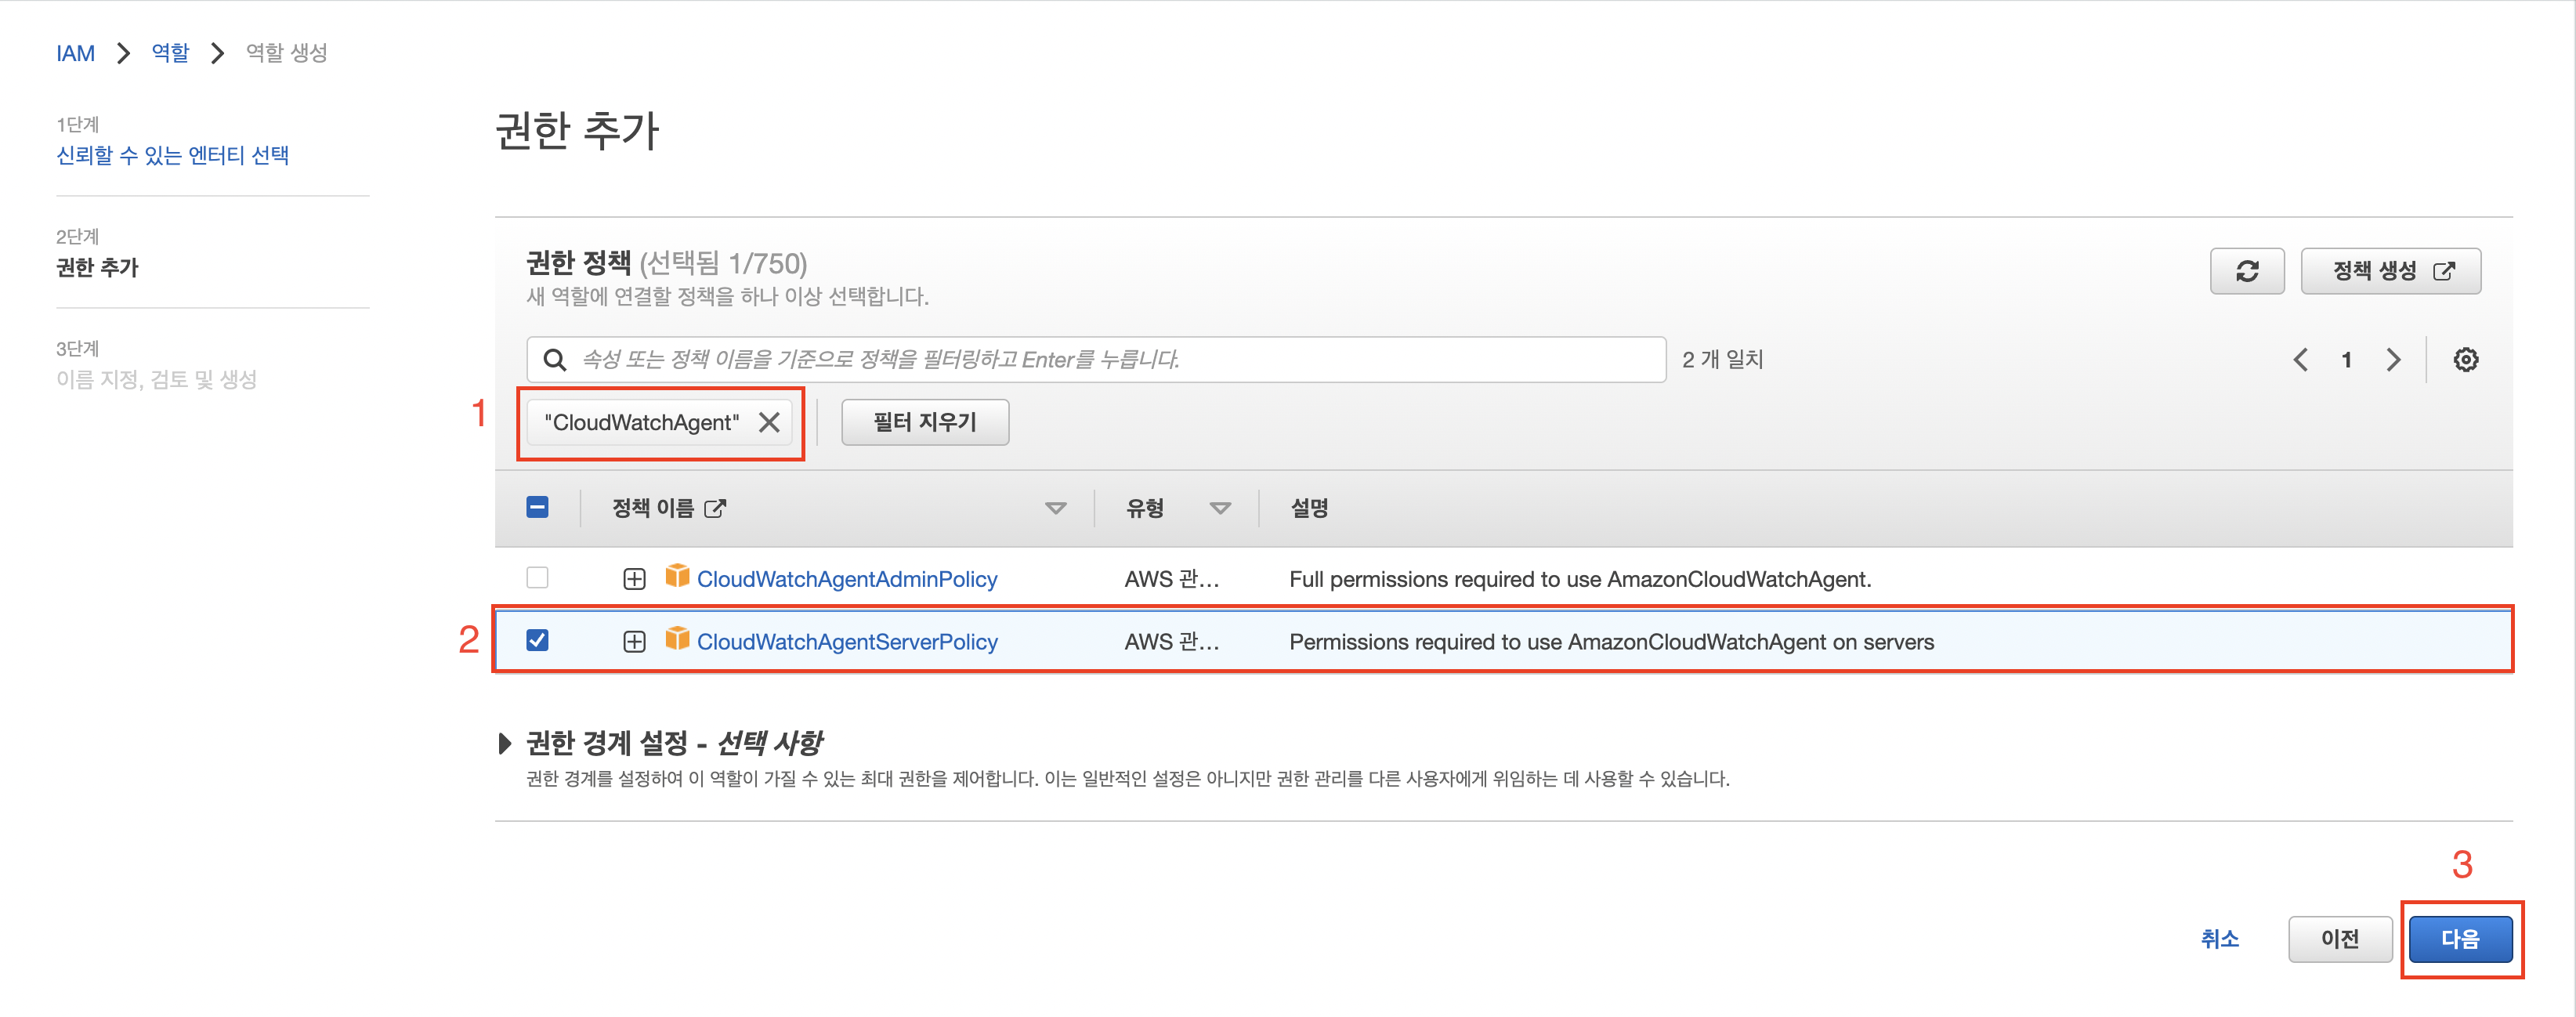Open the table preferences gear icon
Viewport: 2576px width, 1017px height.
2465,360
